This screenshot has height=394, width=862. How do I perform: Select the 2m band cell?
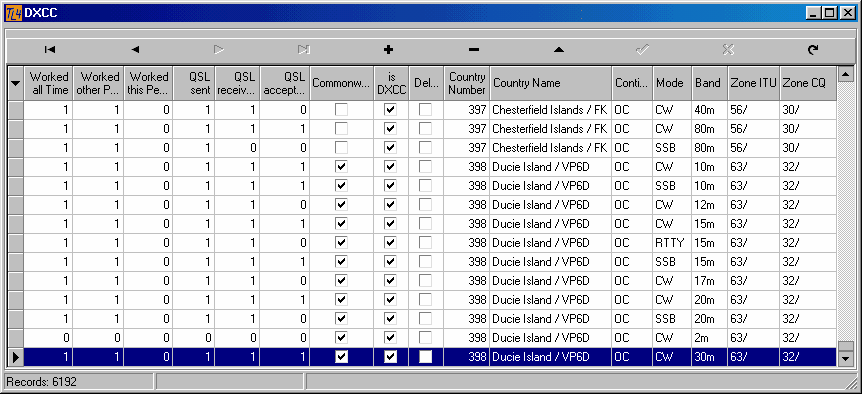tap(710, 338)
